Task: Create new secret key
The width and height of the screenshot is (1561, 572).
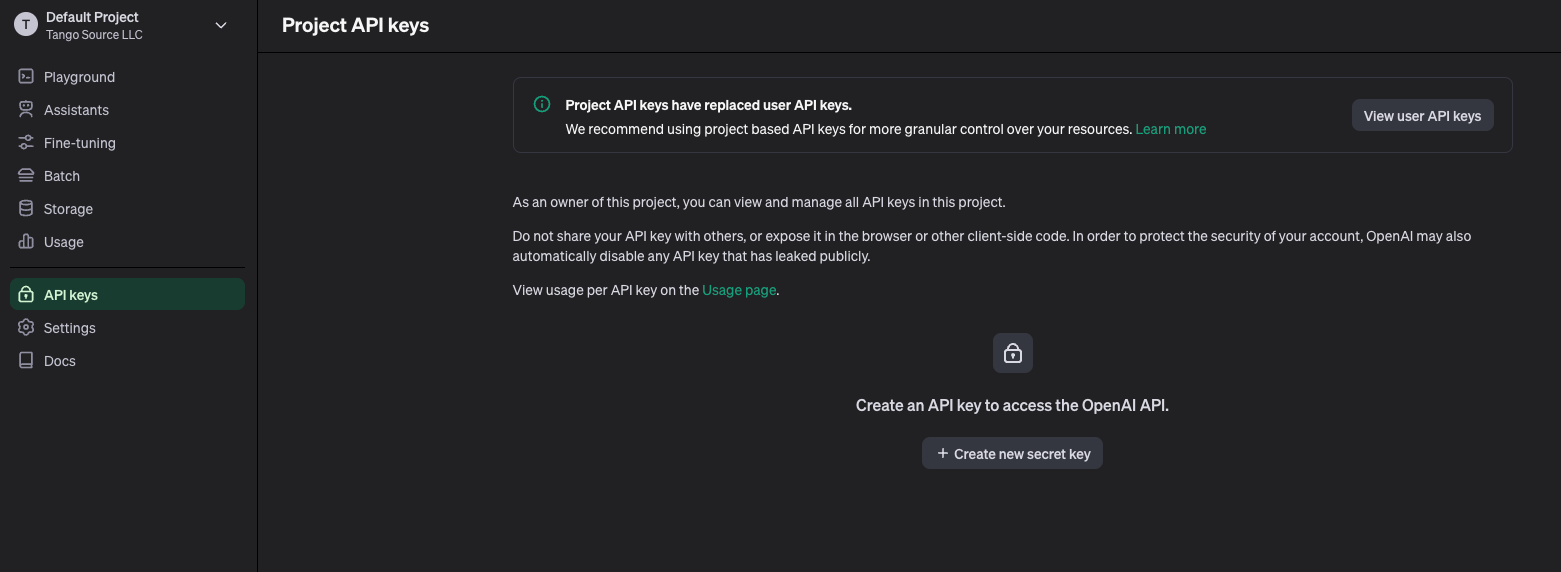Action: coord(1013,453)
